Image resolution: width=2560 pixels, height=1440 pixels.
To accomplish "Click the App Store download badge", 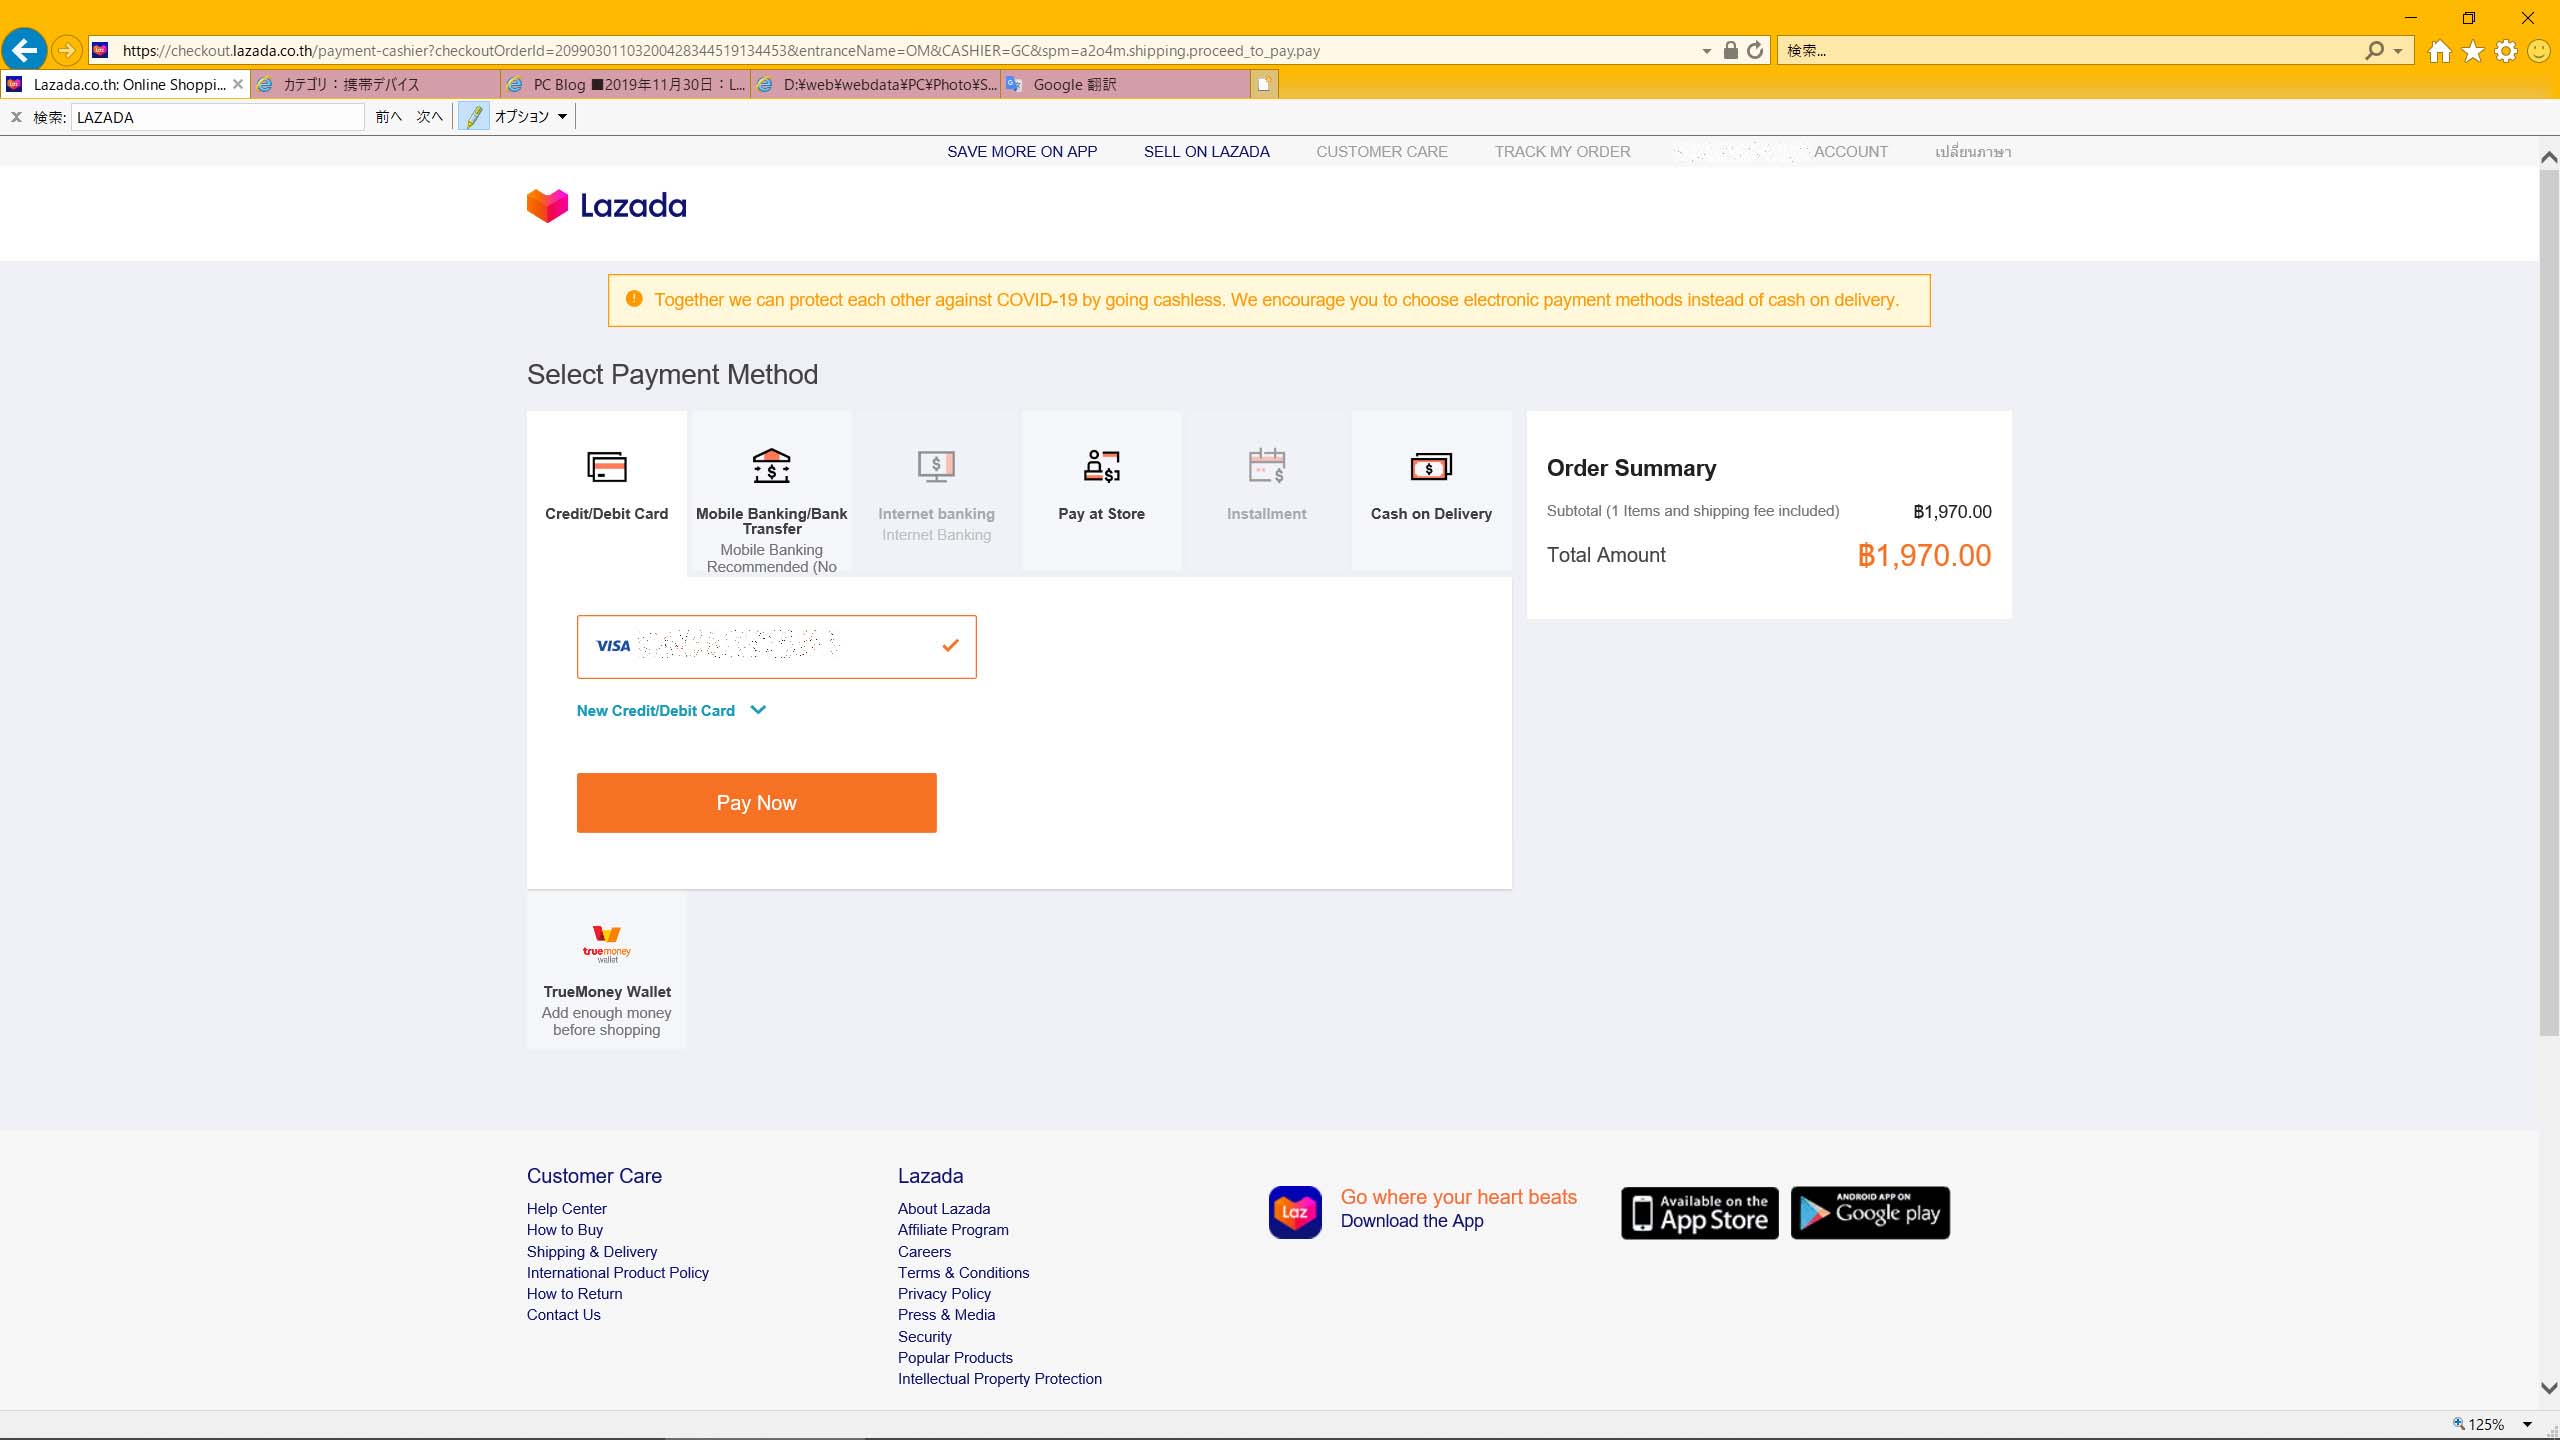I will point(1699,1213).
